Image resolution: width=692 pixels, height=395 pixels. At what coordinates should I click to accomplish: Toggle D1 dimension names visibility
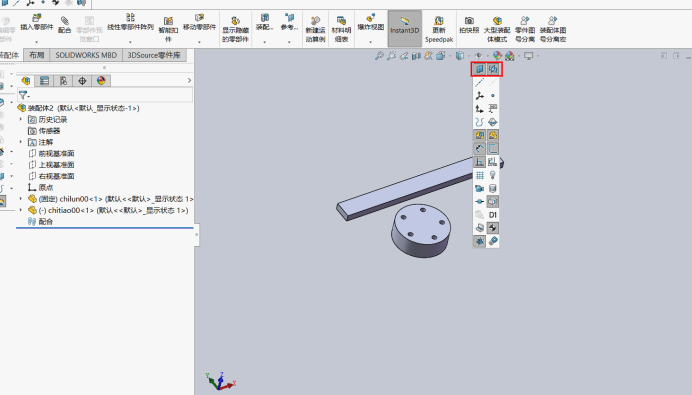pyautogui.click(x=493, y=215)
